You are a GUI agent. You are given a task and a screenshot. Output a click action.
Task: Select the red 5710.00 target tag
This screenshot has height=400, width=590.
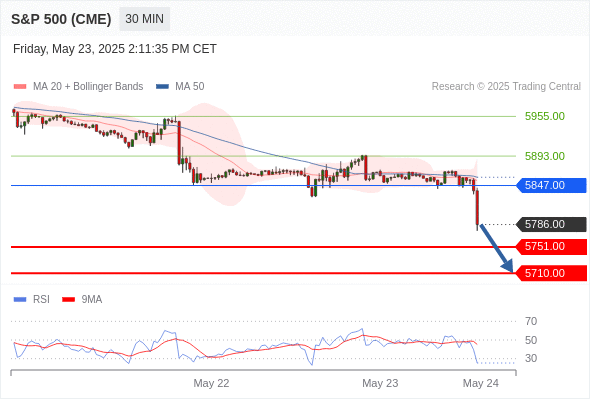click(551, 273)
